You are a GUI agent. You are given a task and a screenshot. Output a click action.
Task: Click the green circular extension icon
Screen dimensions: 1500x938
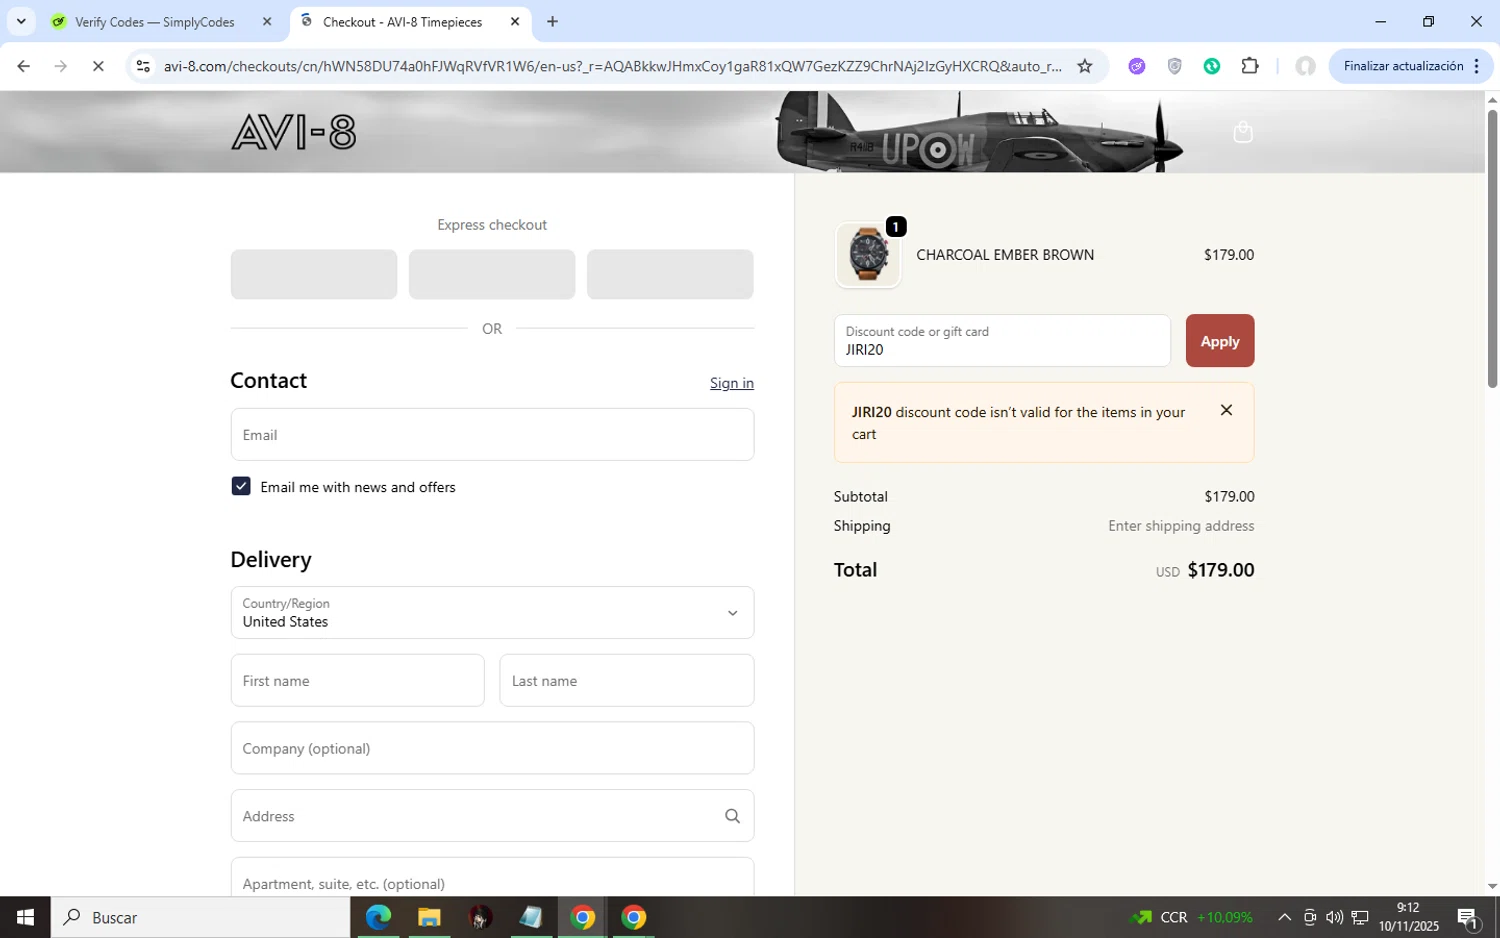point(1212,66)
